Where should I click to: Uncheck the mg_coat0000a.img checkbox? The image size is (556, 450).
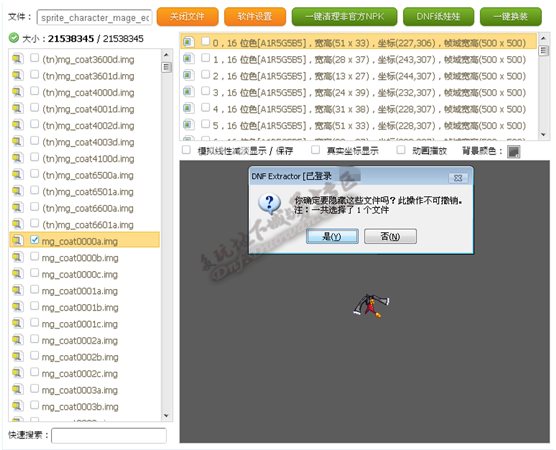(34, 240)
